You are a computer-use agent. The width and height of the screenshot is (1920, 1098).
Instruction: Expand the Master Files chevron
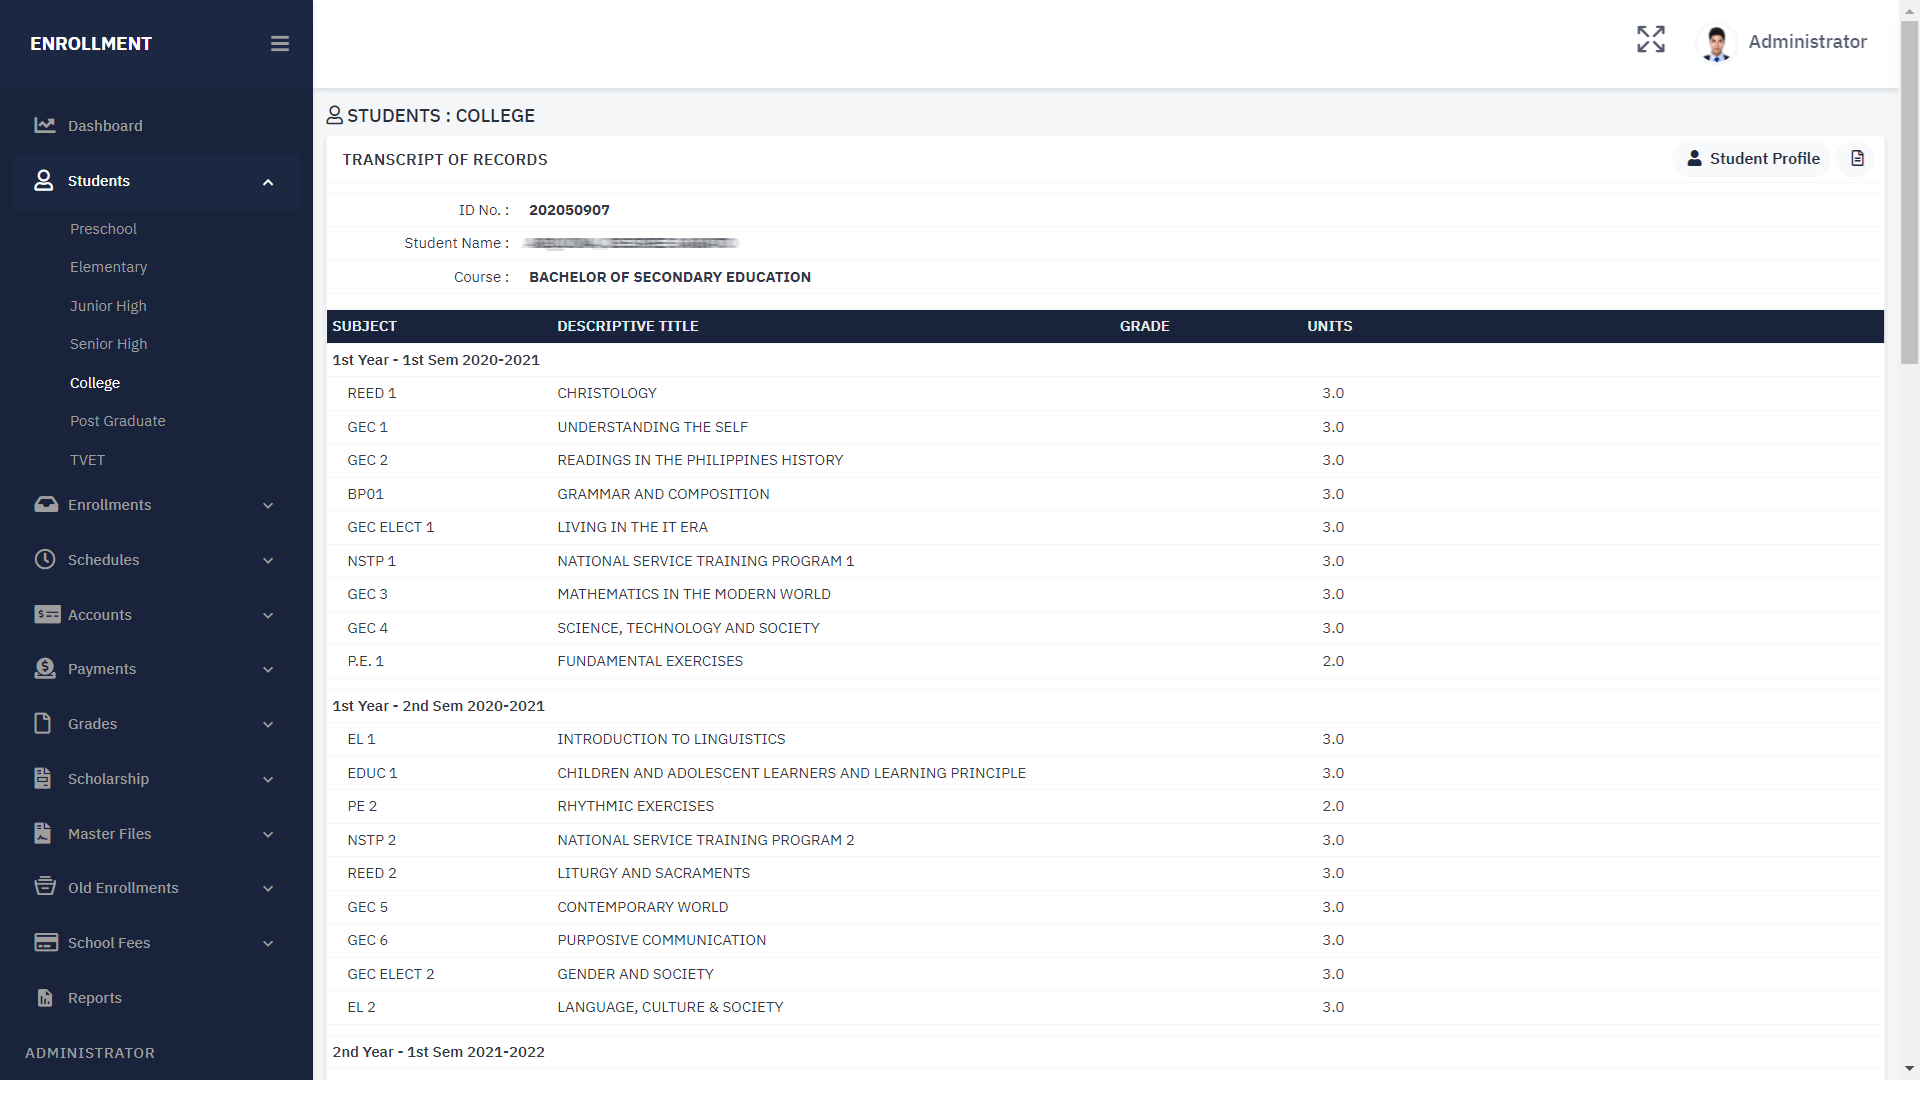pos(268,835)
